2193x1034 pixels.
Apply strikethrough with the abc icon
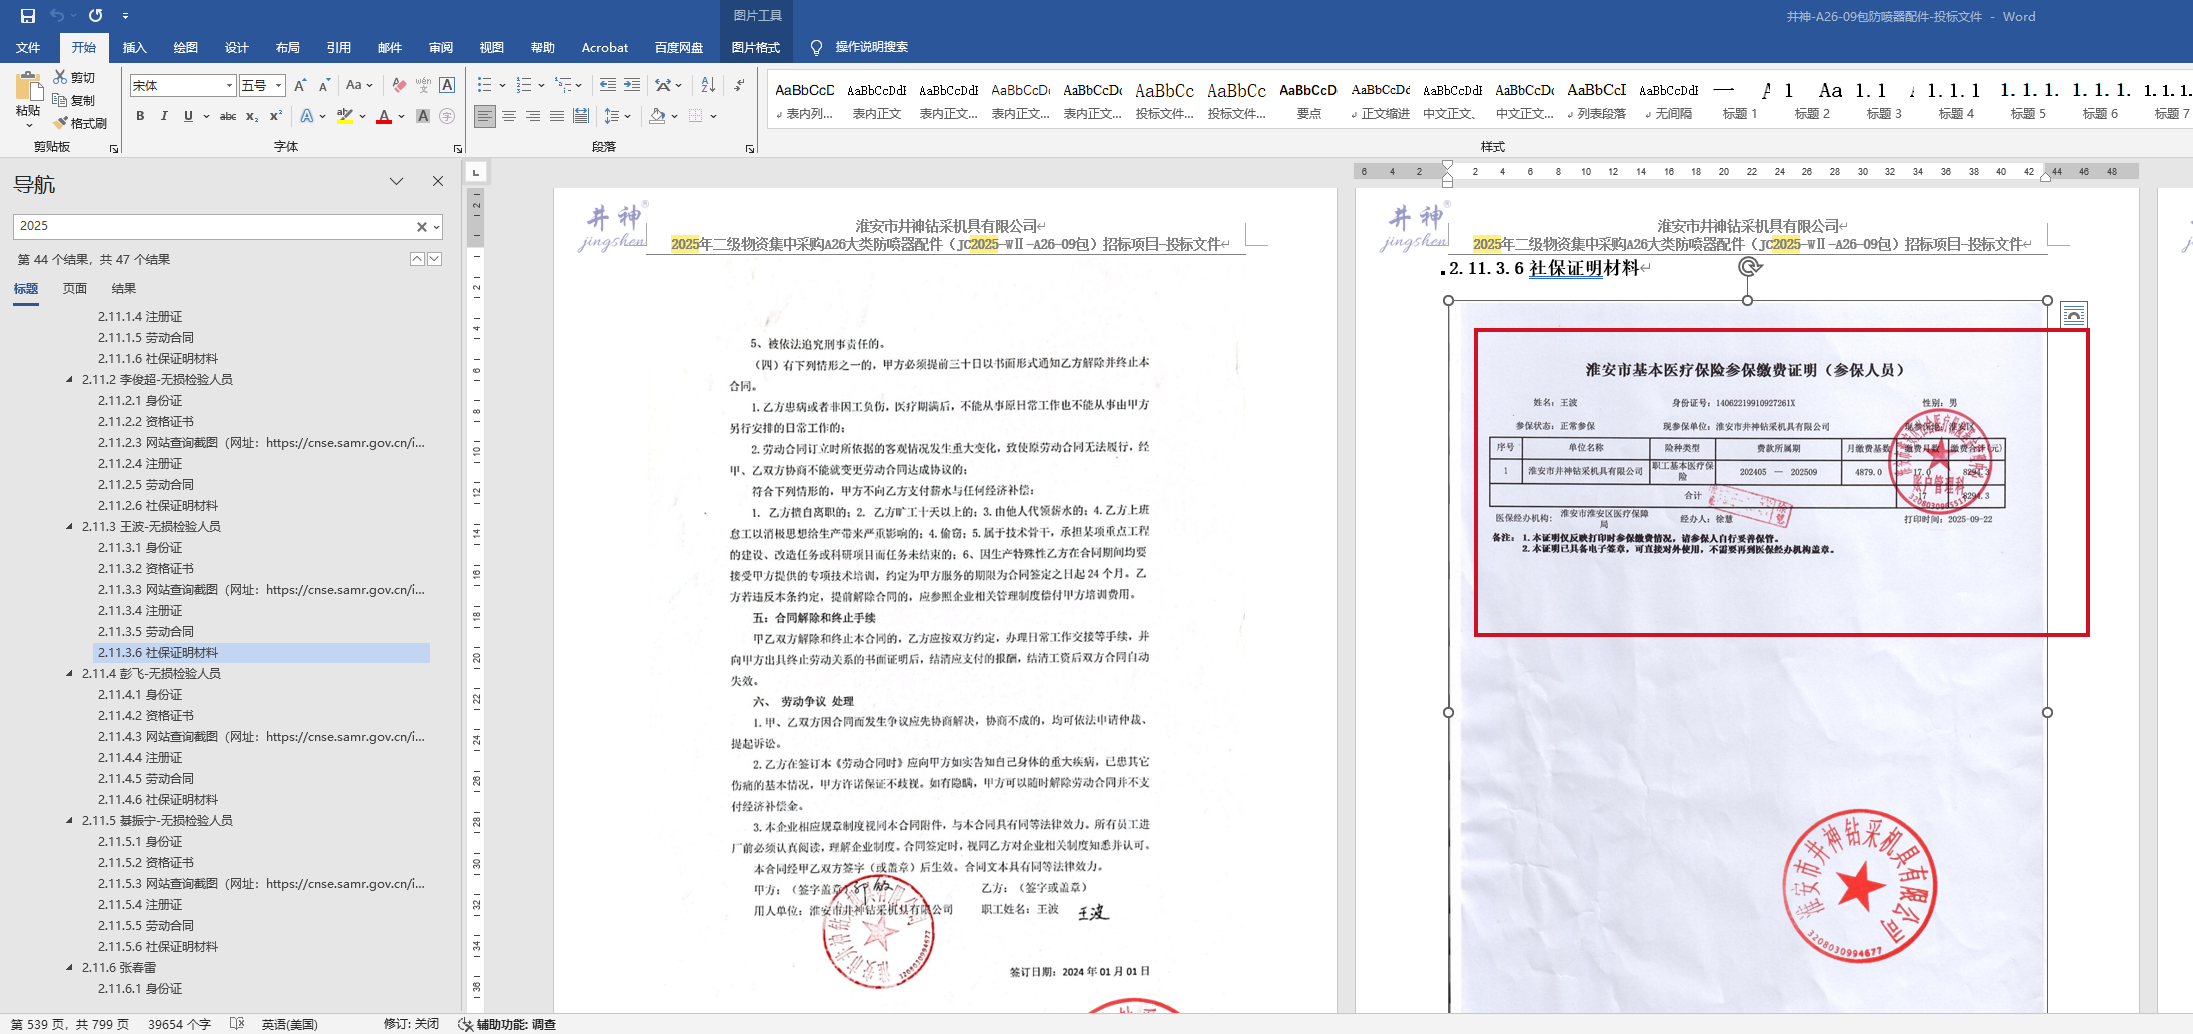point(228,116)
